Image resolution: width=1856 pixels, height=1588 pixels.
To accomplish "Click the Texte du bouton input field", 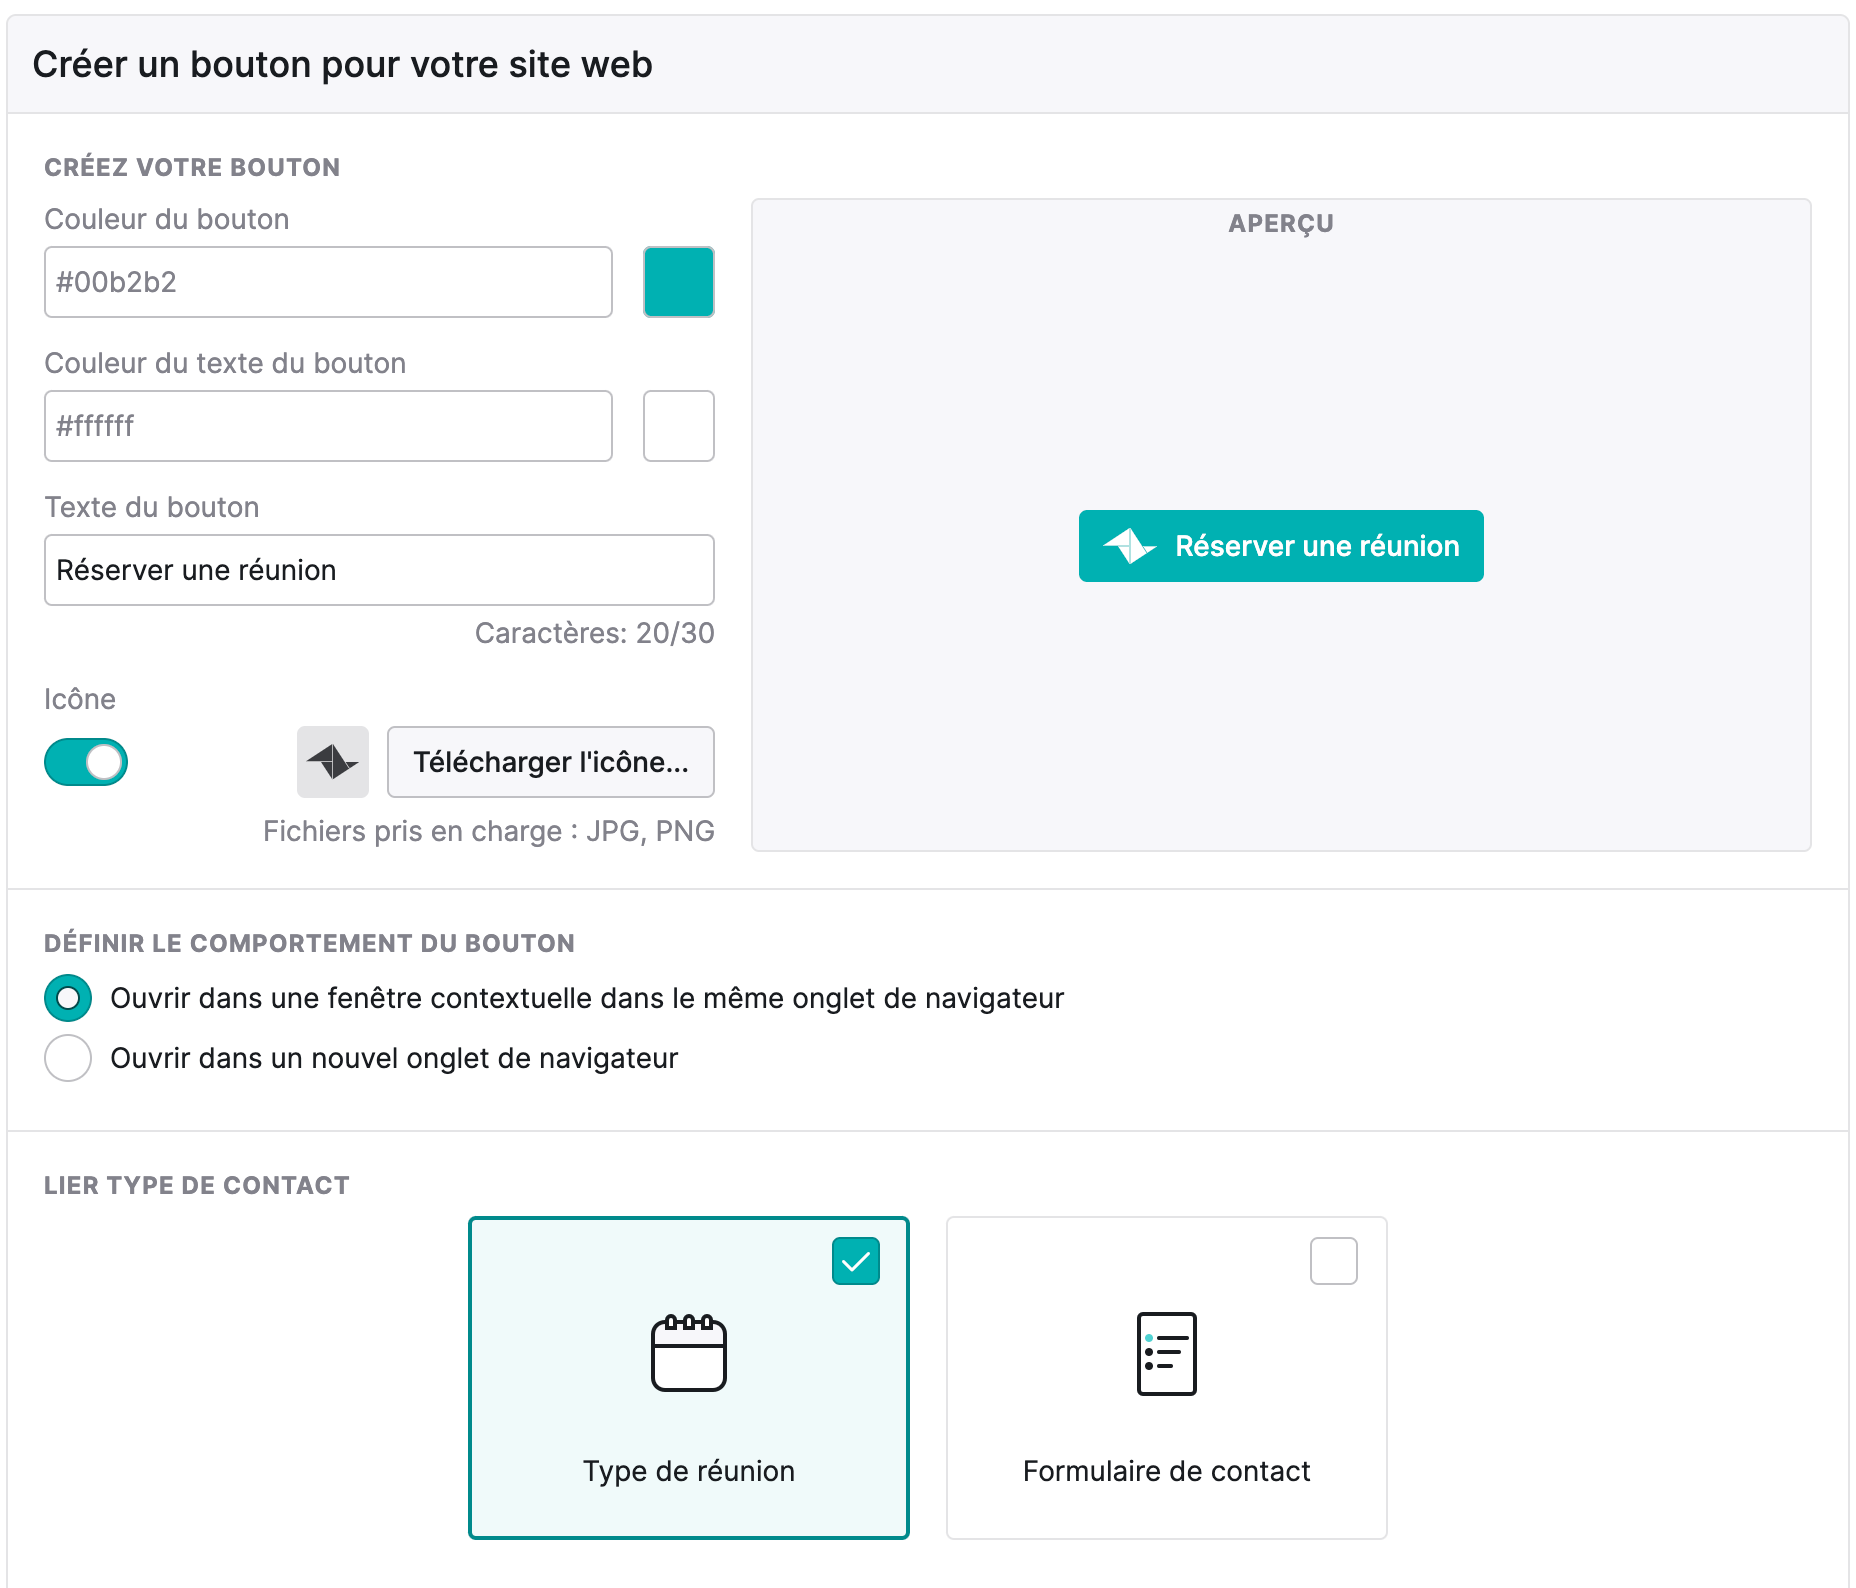I will point(379,570).
